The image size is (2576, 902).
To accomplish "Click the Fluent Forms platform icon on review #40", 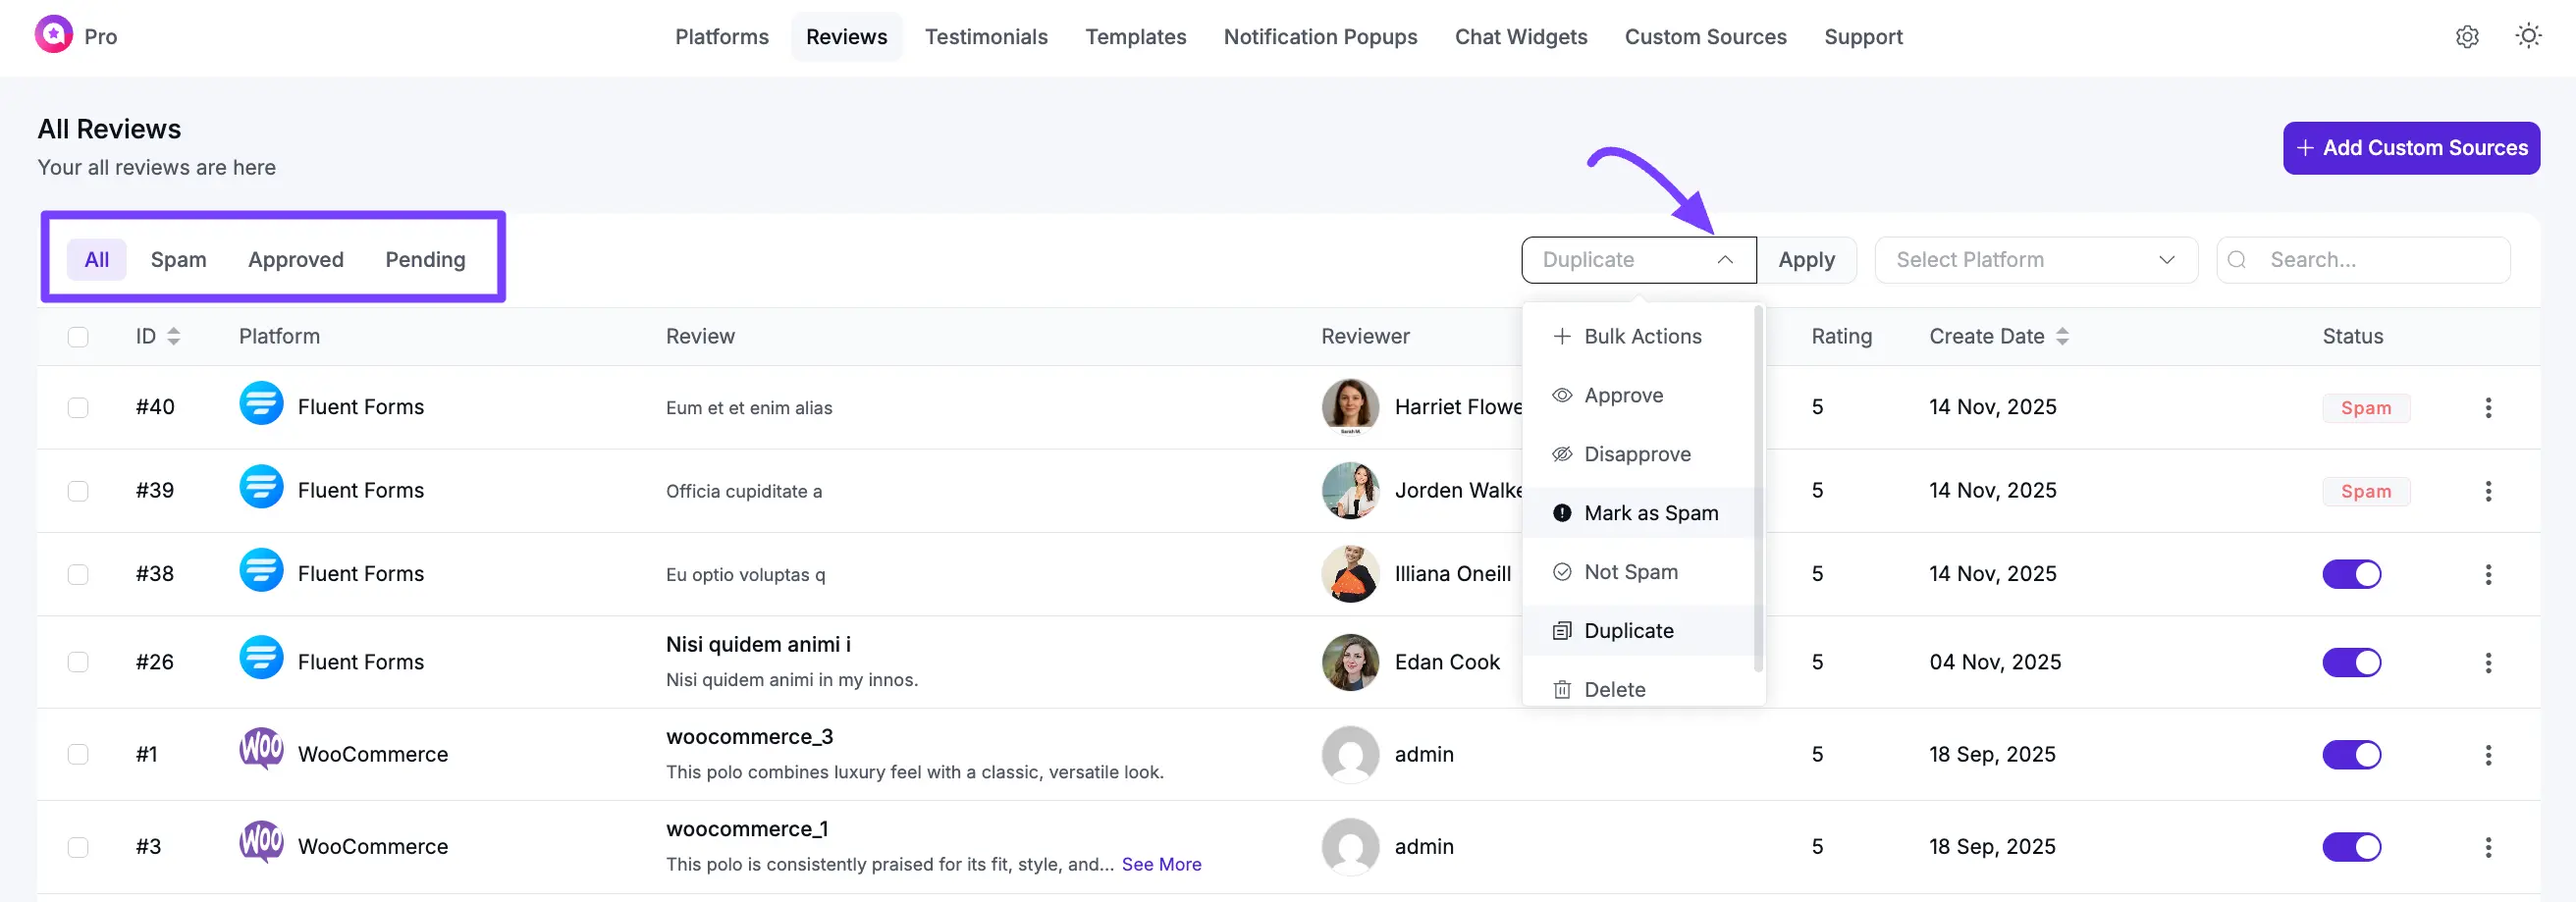I will [x=260, y=406].
